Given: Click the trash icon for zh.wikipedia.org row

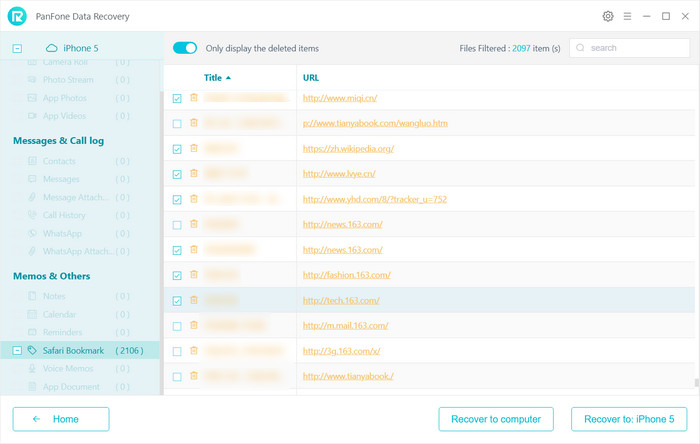Looking at the screenshot, I should pos(194,148).
